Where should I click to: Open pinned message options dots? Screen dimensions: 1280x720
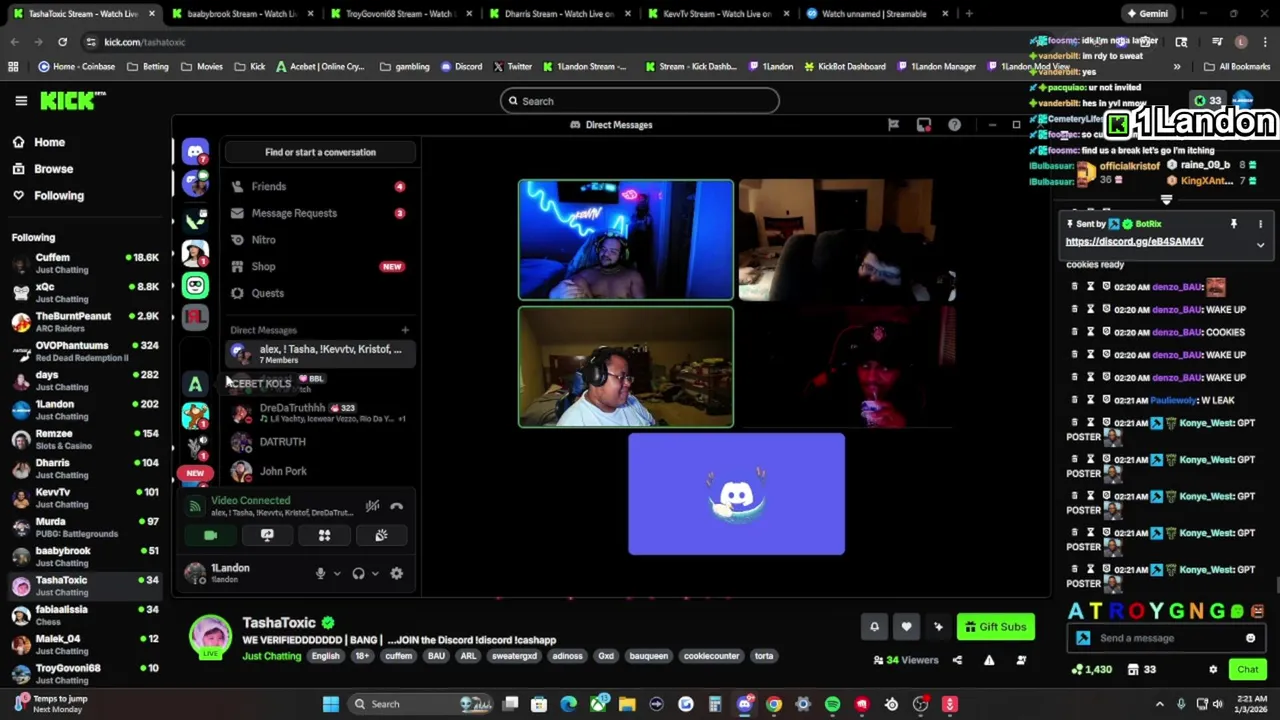point(1260,224)
